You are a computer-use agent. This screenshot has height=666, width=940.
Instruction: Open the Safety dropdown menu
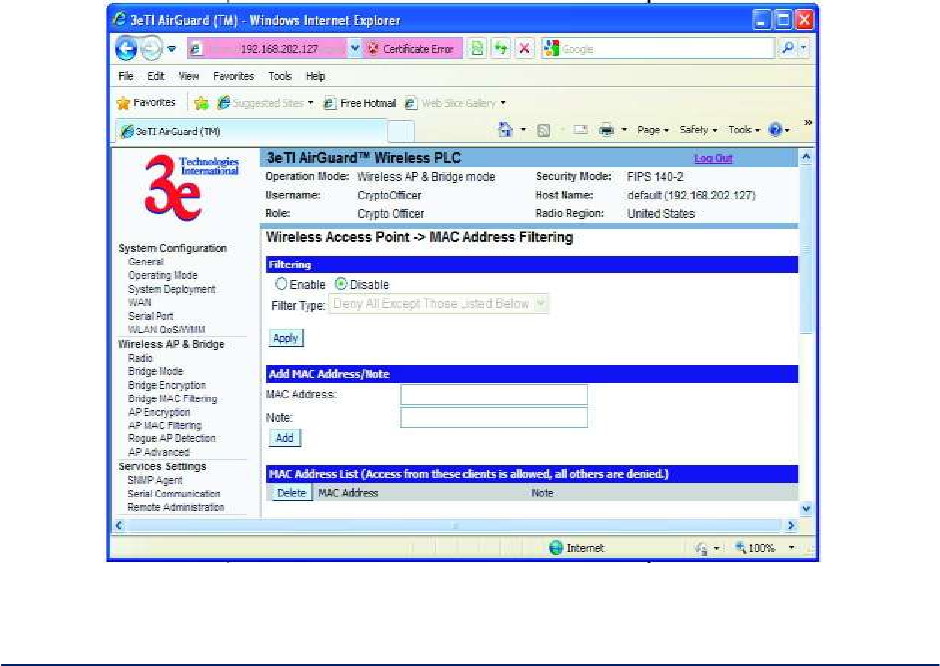[698, 129]
